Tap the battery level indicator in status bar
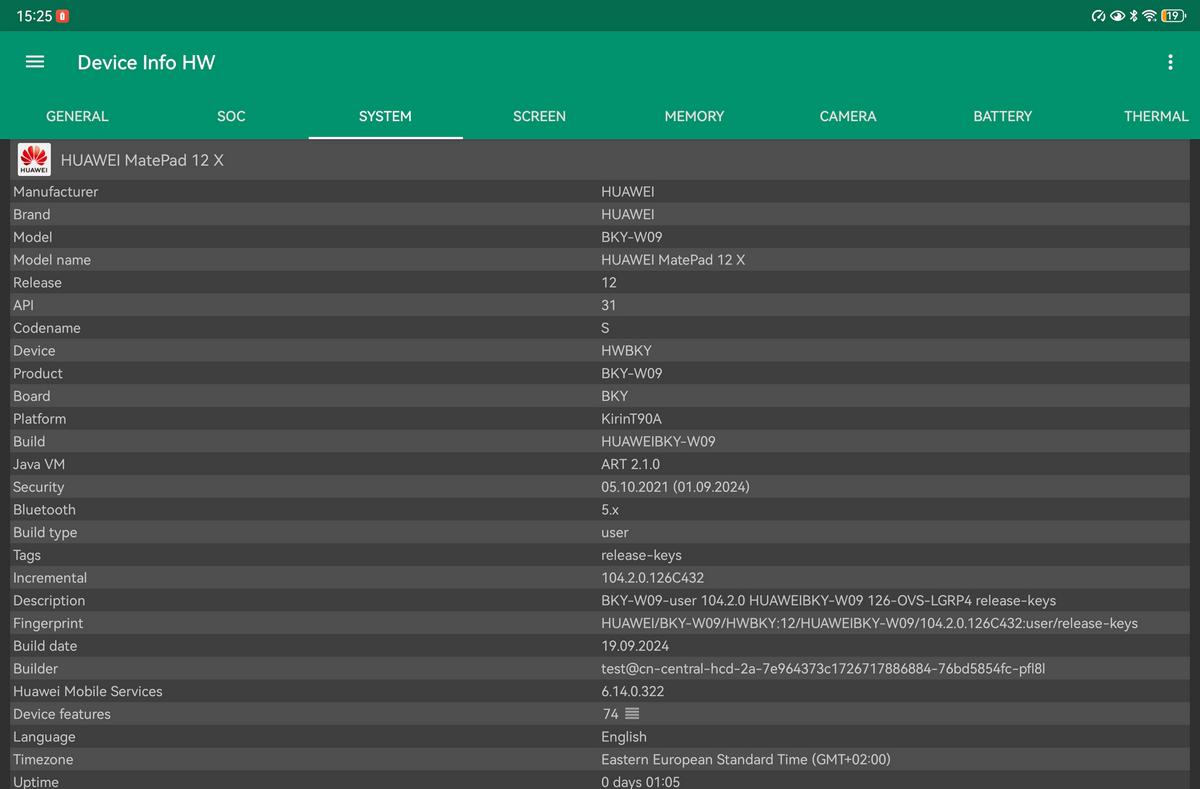The image size is (1200, 789). pyautogui.click(x=1173, y=16)
